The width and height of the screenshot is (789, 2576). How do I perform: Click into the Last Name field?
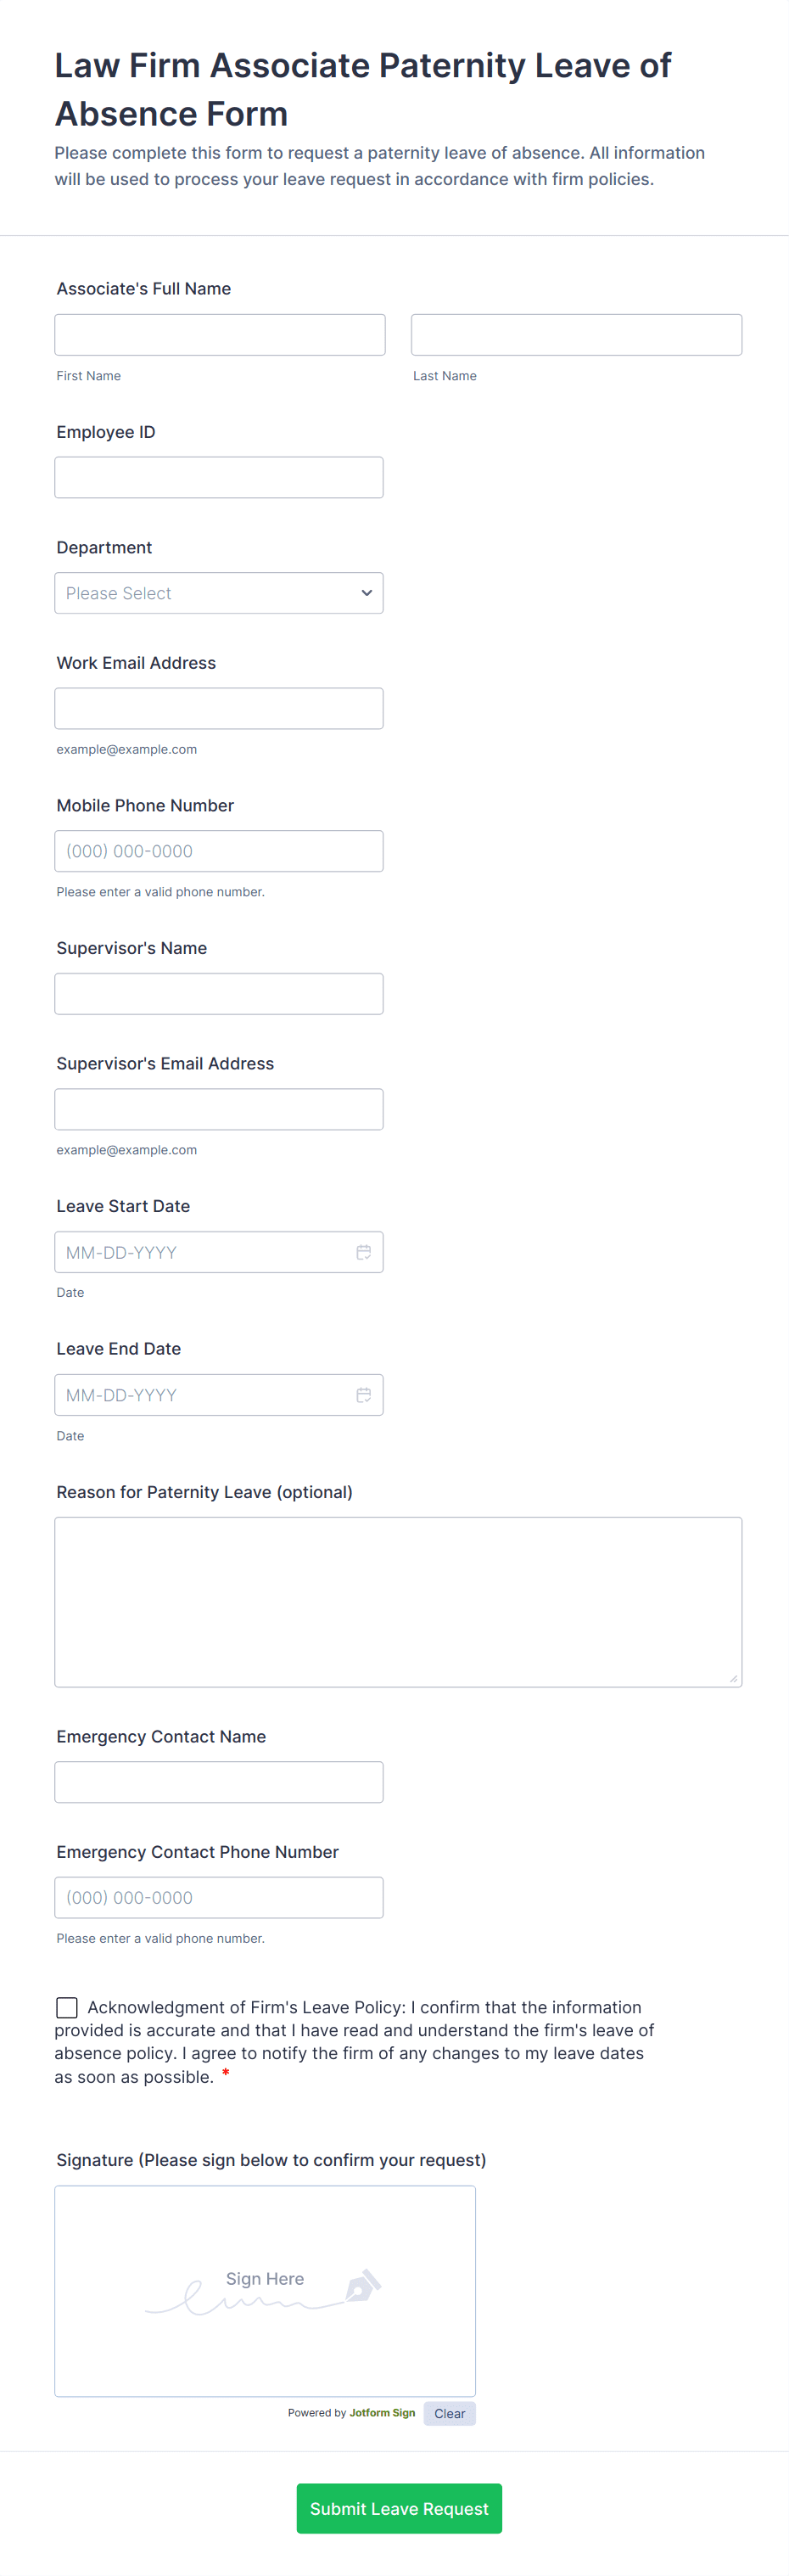576,335
